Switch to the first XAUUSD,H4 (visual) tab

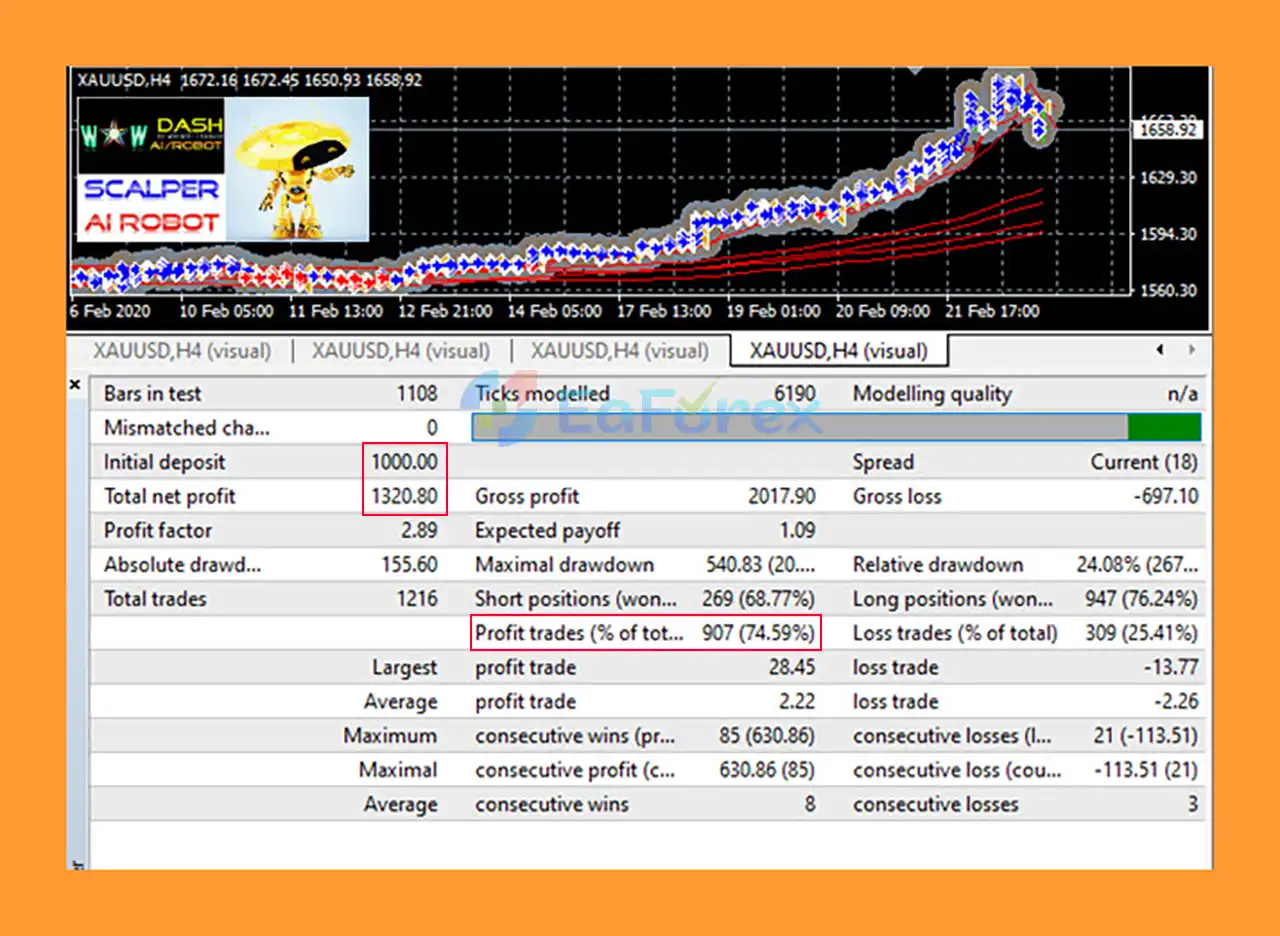click(x=181, y=351)
